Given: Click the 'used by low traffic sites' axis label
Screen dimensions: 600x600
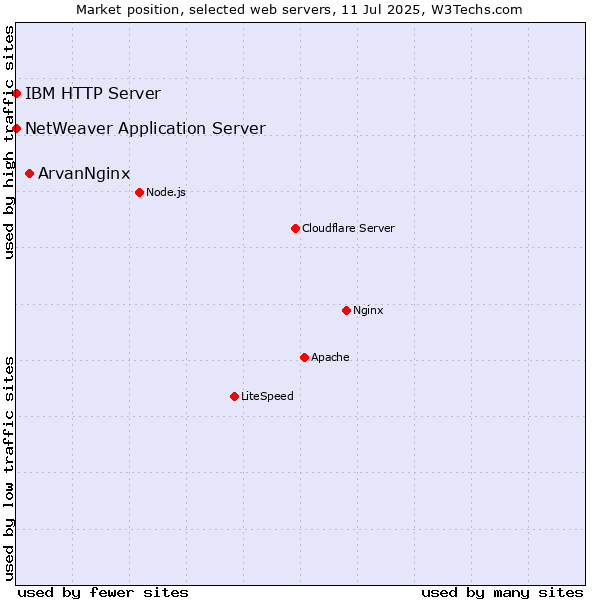Looking at the screenshot, I should click(x=9, y=469).
